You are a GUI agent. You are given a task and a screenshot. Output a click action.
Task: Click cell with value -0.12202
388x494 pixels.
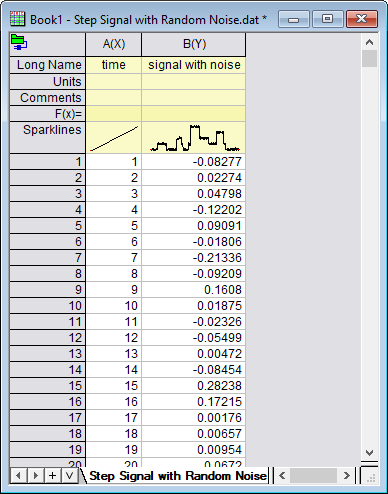coord(194,210)
